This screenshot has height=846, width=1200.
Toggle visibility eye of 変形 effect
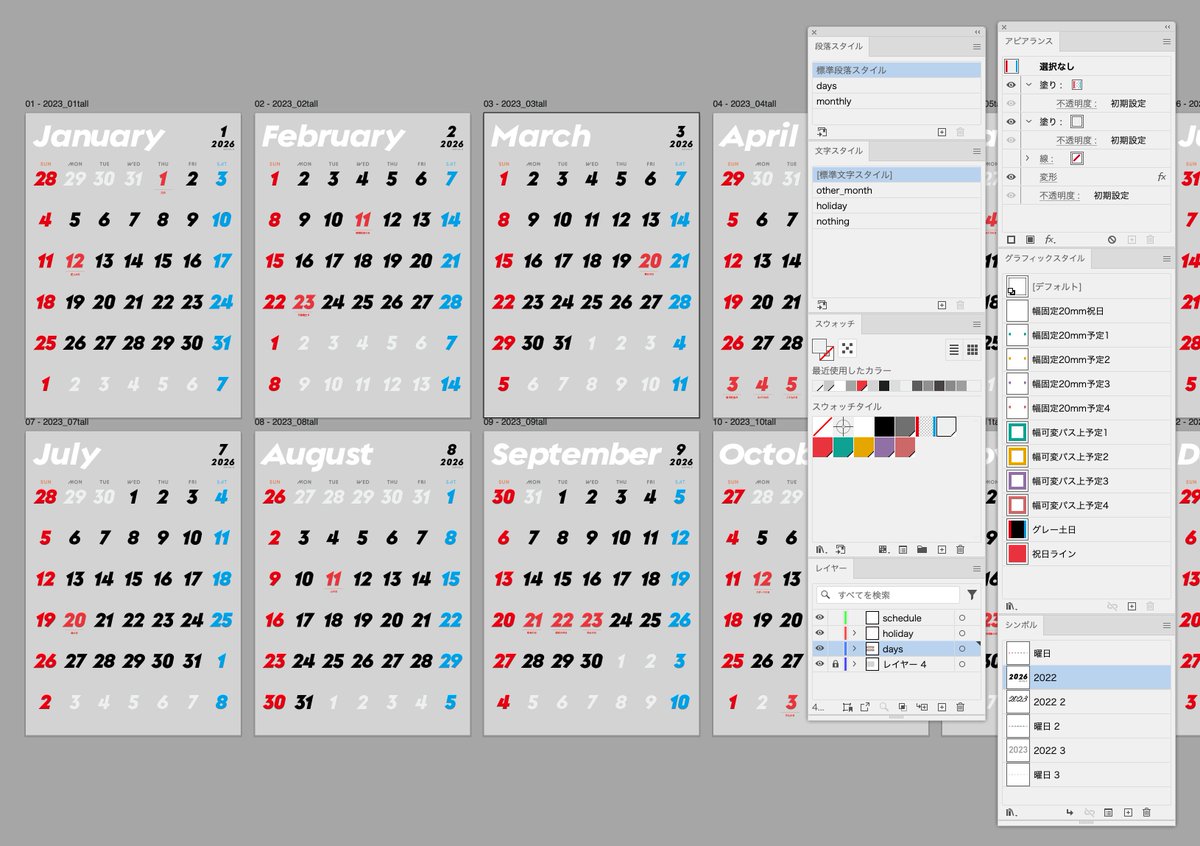tap(1011, 177)
